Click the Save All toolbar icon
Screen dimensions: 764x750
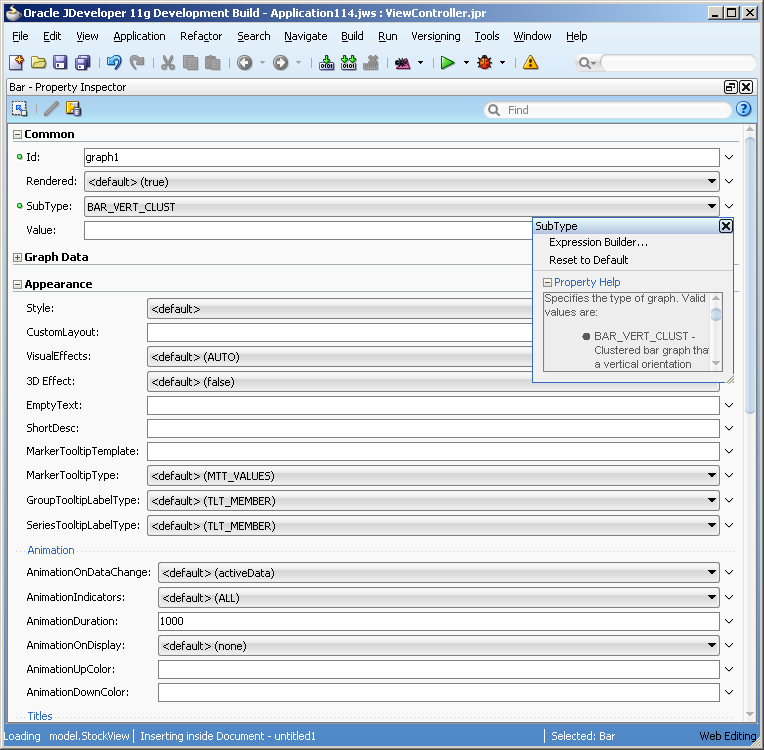[x=82, y=62]
